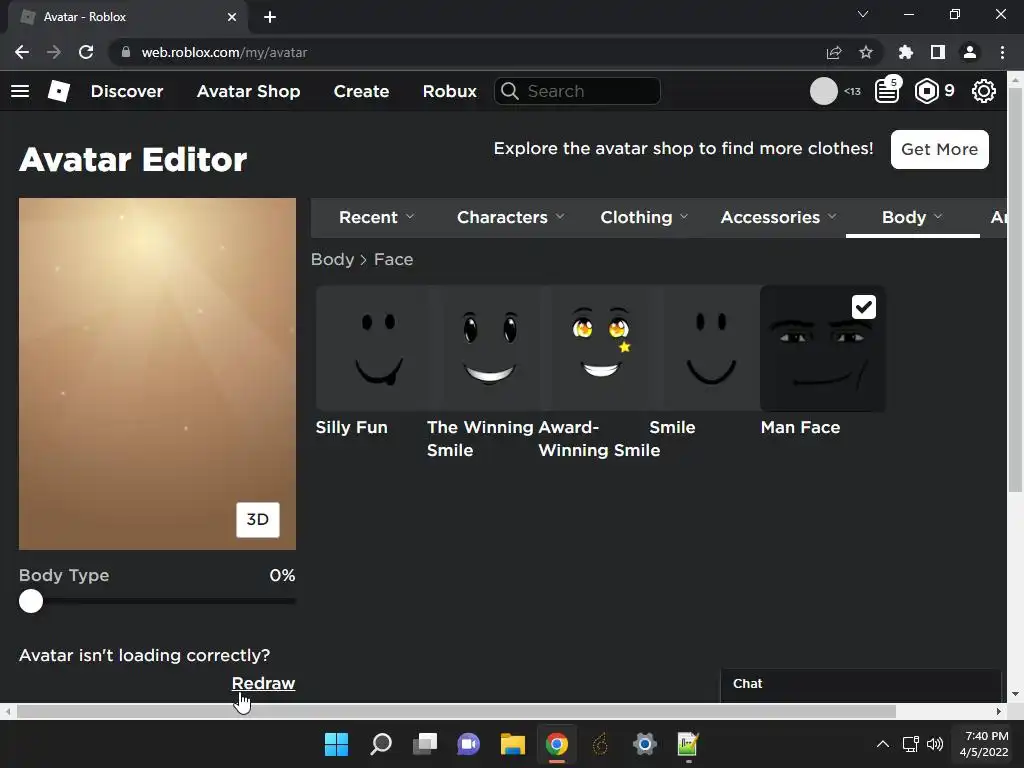Click the horizontal scrollbar at page bottom
Screen dimensions: 1024x768
456,711
